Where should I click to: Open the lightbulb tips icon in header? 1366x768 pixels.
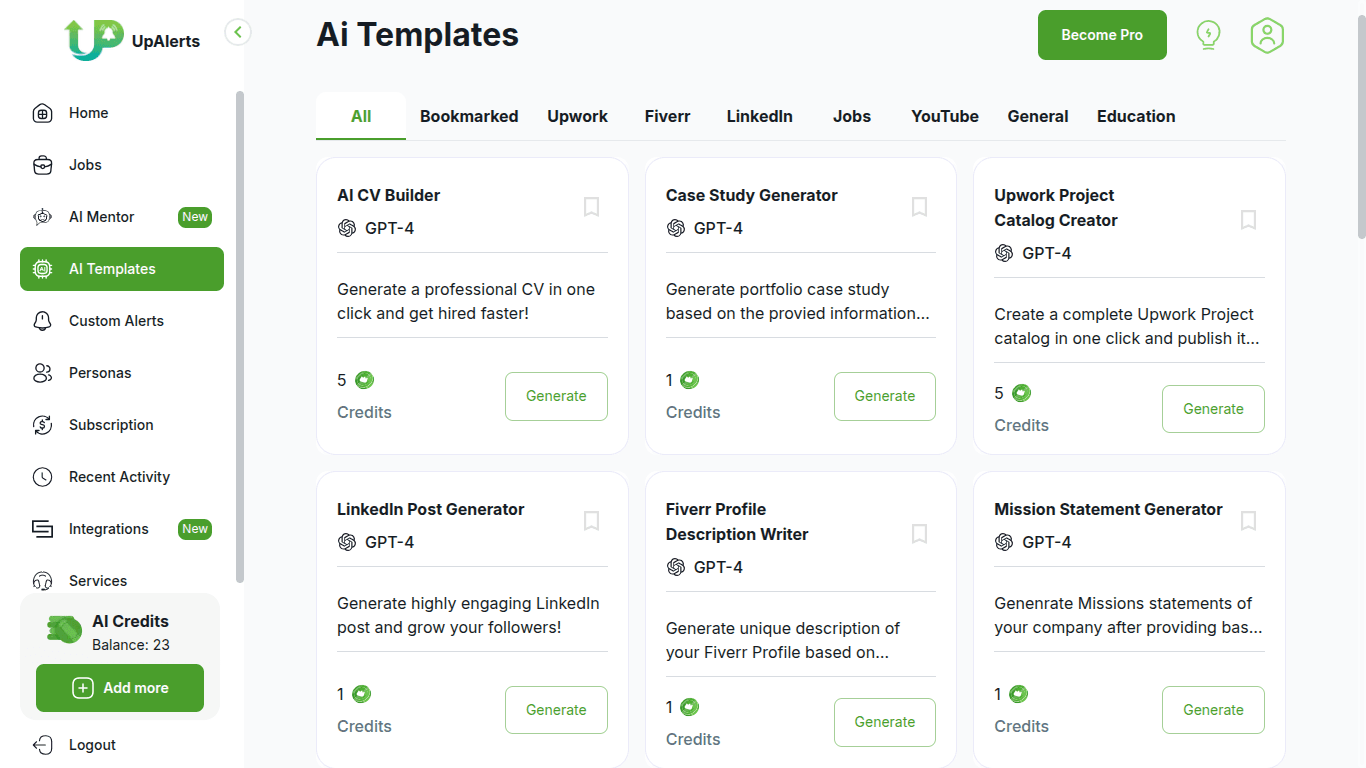[x=1209, y=36]
